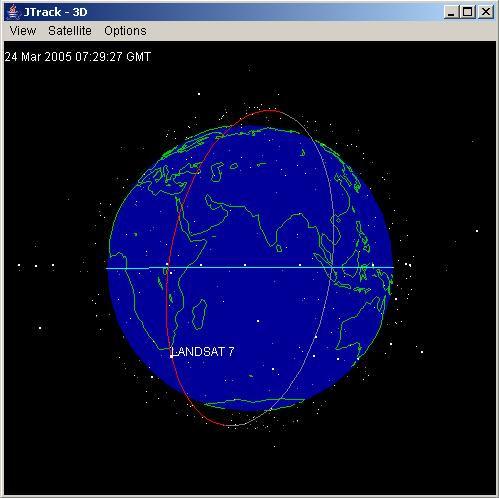Select the LANDSAT 7 satellite marker dot
This screenshot has width=499, height=498.
[171, 356]
